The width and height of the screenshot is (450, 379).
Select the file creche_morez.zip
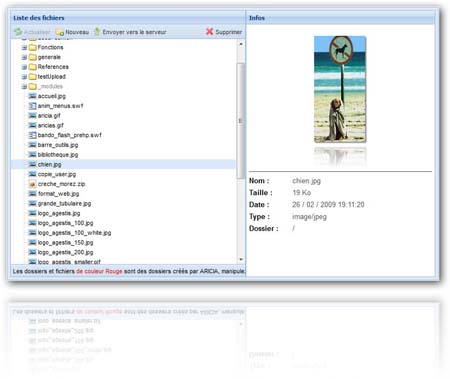tap(61, 184)
